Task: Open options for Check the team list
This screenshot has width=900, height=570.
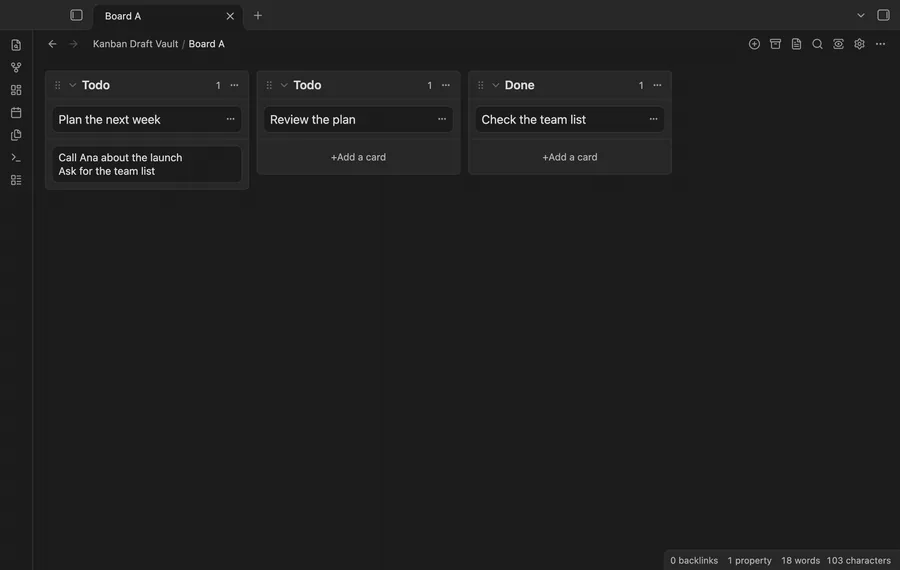Action: coord(653,119)
